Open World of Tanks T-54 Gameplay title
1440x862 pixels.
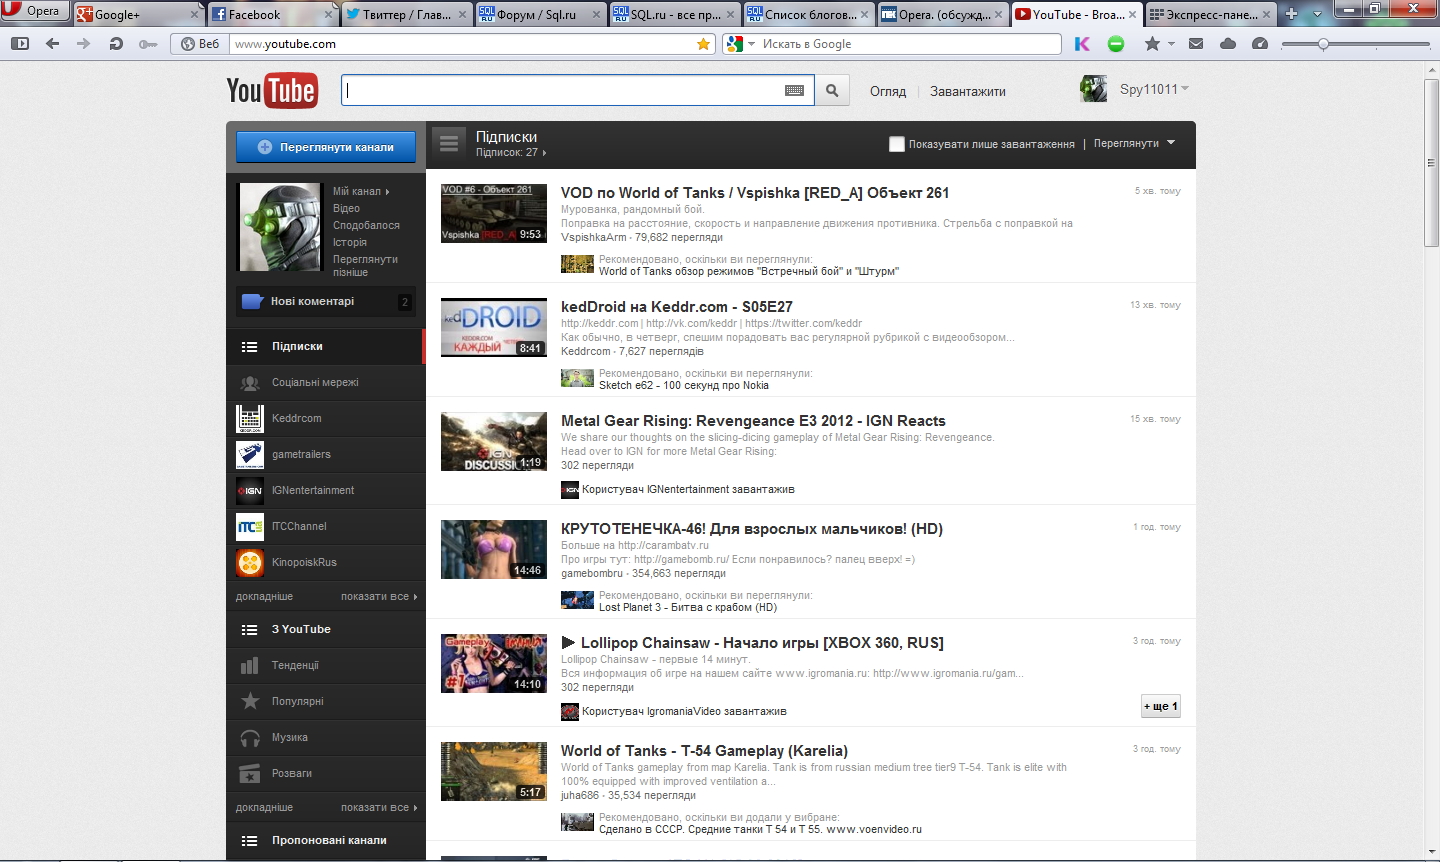coord(704,751)
